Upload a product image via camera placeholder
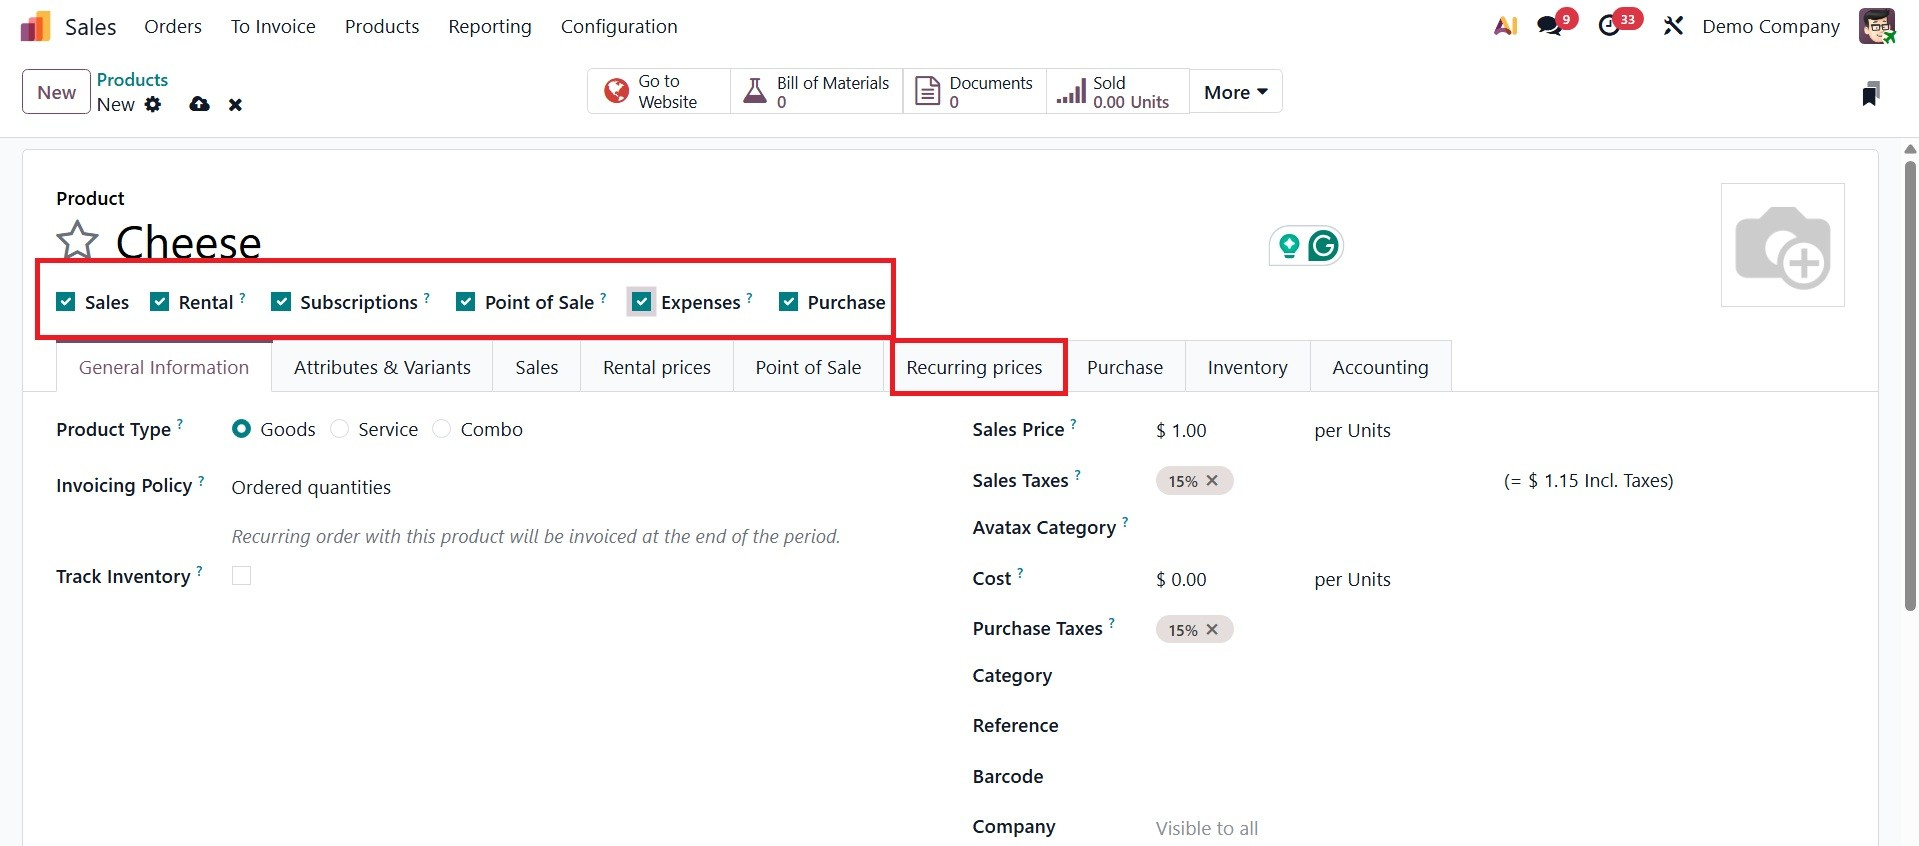 [1782, 245]
